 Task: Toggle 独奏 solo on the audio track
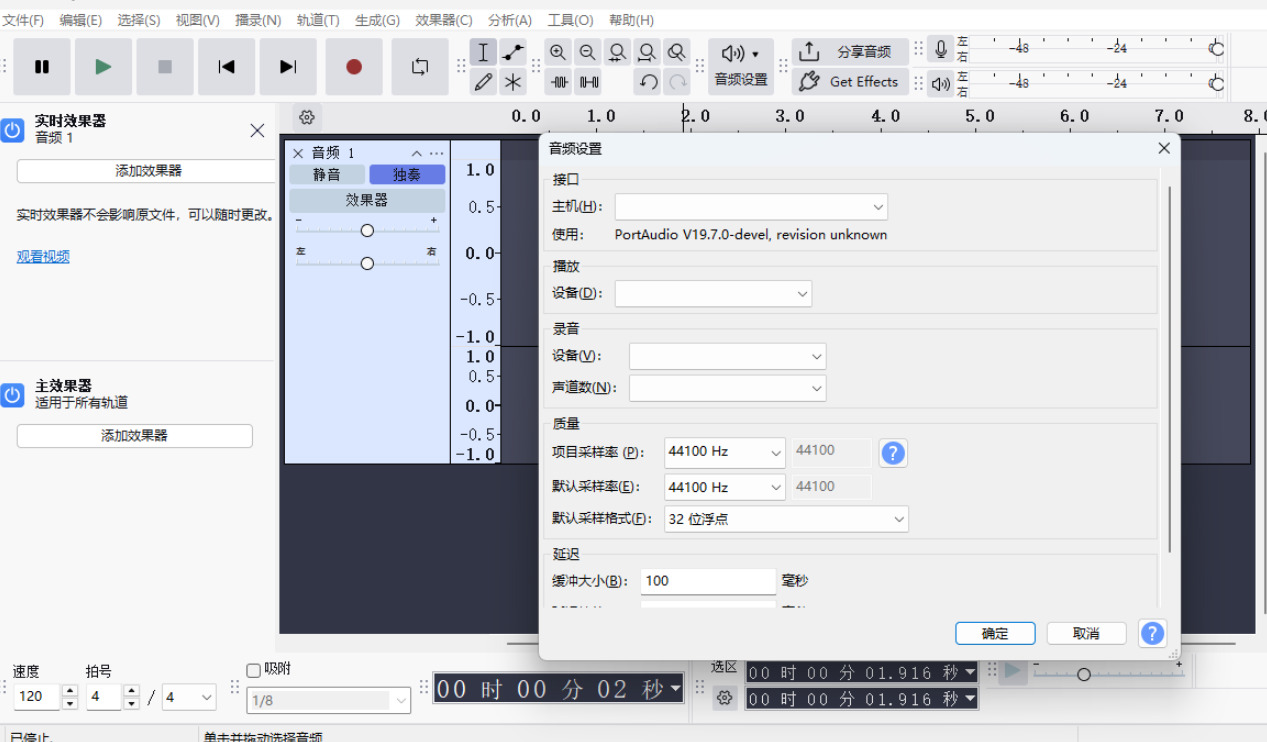407,175
